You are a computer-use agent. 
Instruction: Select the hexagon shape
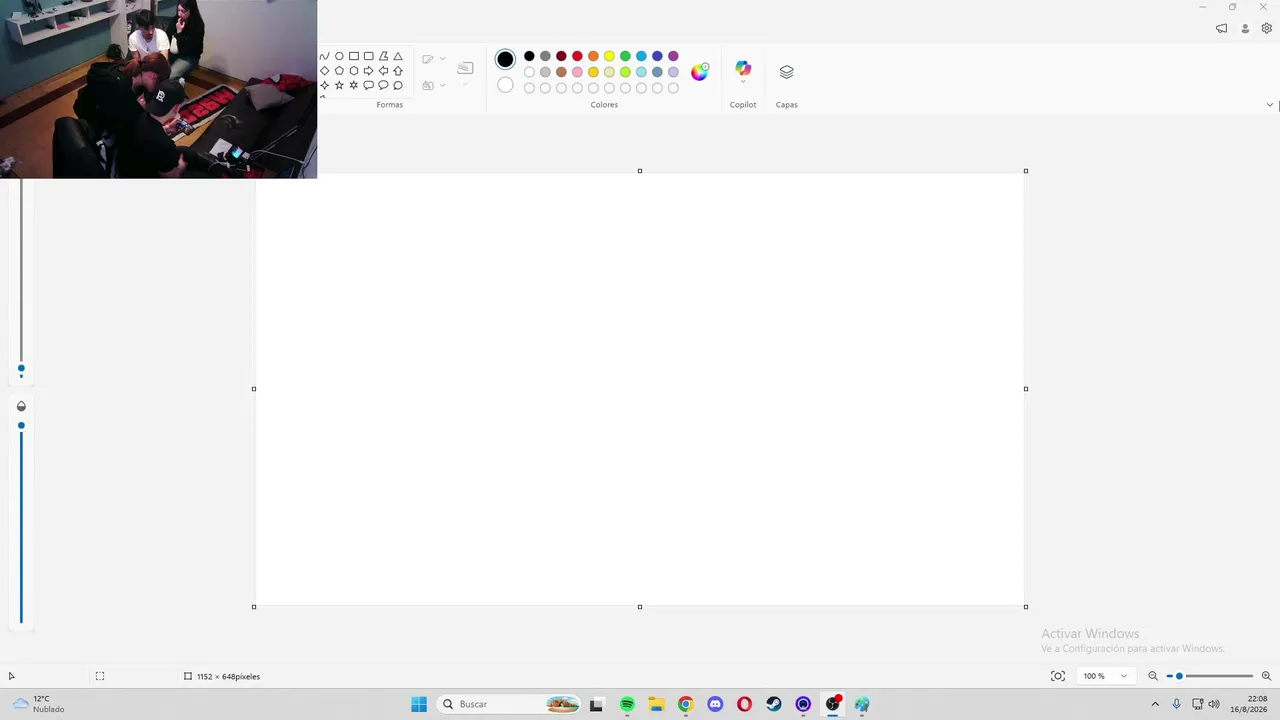click(x=354, y=71)
